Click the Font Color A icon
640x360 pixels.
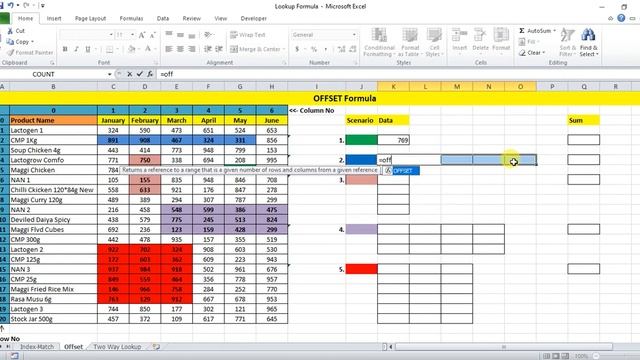coord(148,49)
